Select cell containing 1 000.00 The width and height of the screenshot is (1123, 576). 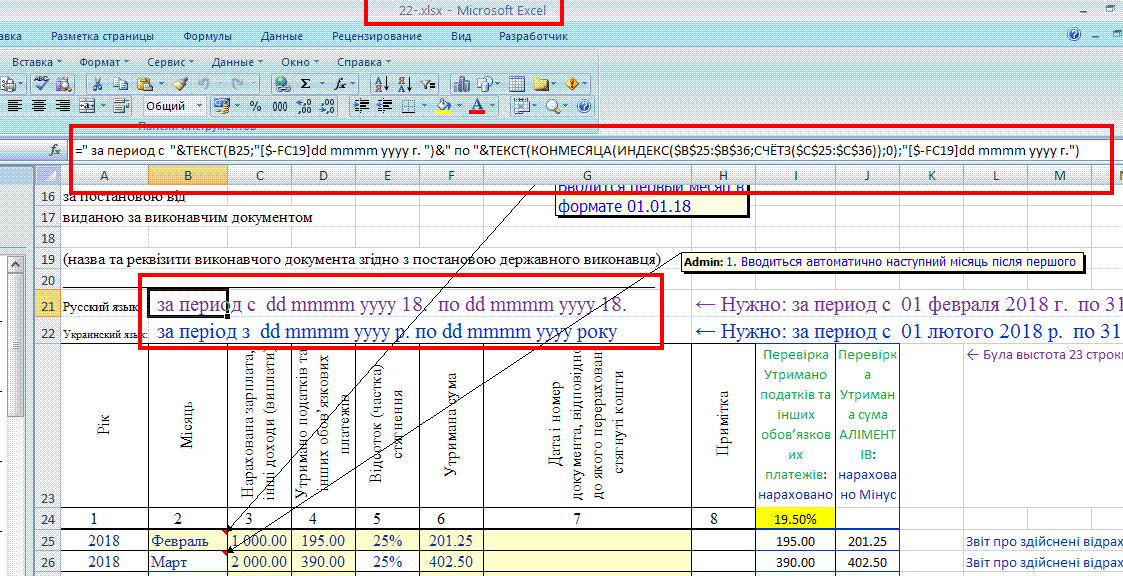point(260,540)
